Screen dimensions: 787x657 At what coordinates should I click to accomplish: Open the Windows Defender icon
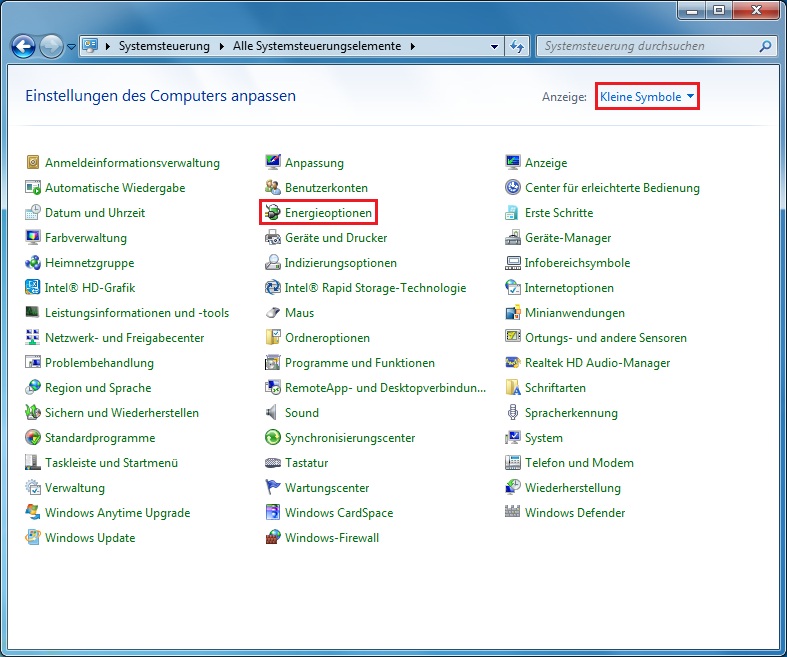pos(512,512)
